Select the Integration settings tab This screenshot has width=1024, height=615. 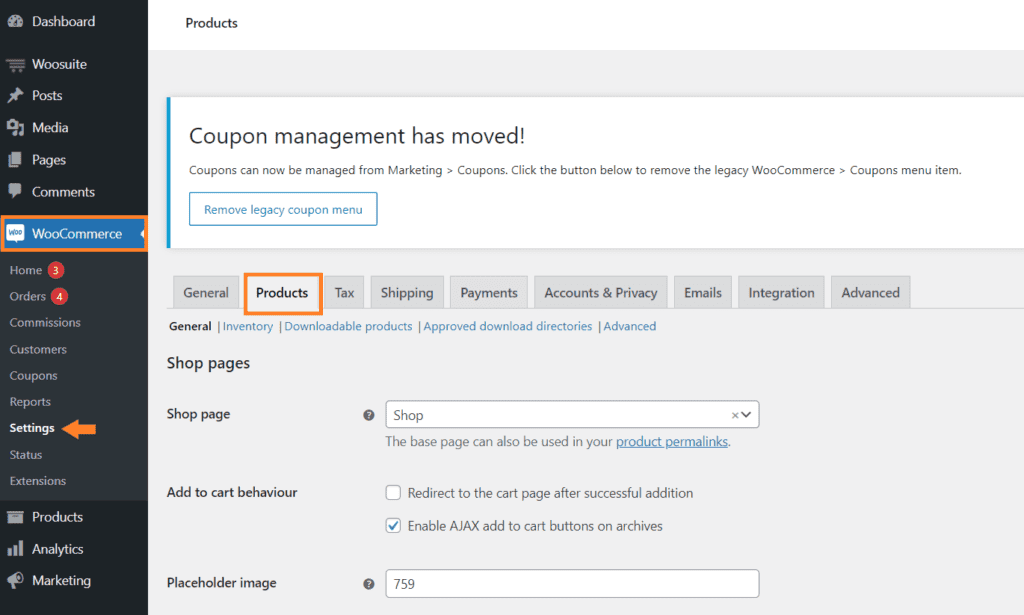tap(781, 292)
